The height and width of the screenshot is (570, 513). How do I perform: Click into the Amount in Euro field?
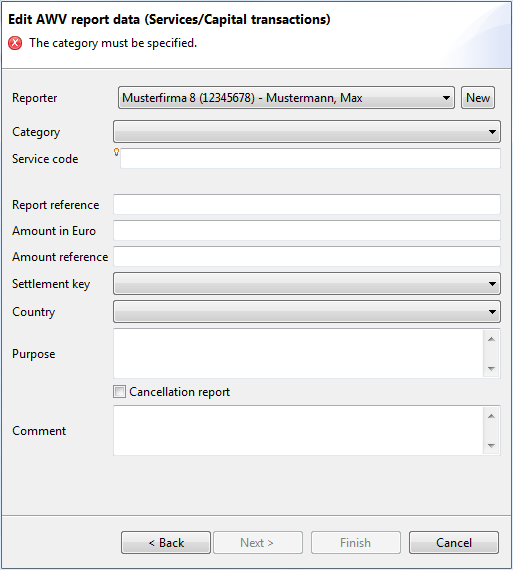(307, 230)
